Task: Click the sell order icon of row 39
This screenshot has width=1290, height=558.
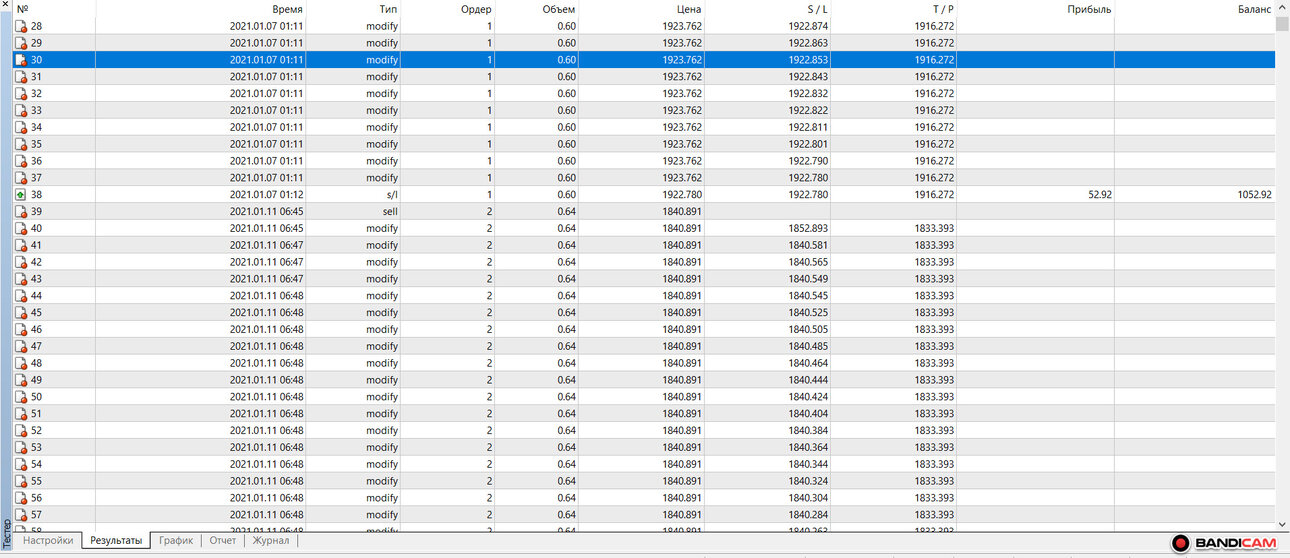Action: pos(21,212)
